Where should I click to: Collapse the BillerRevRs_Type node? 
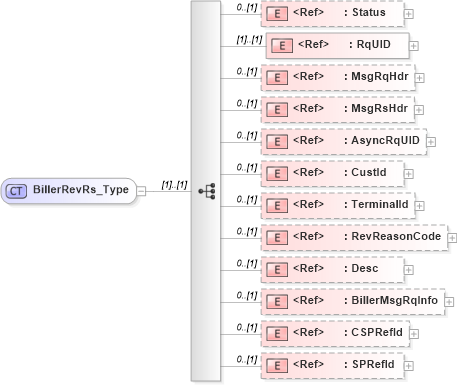pos(141,191)
